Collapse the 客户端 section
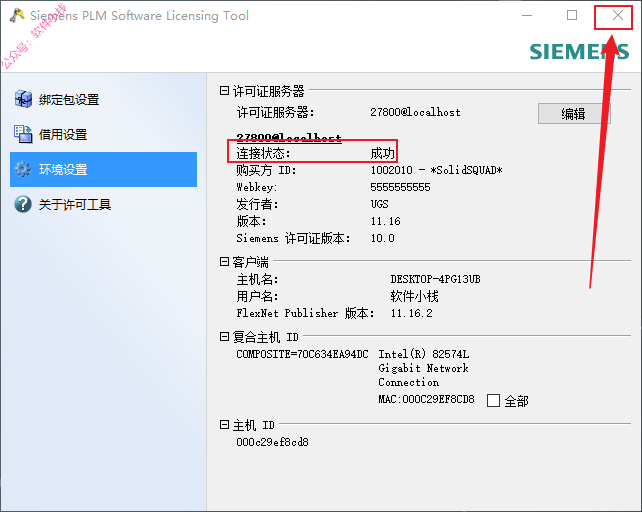The height and width of the screenshot is (512, 642). click(224, 261)
